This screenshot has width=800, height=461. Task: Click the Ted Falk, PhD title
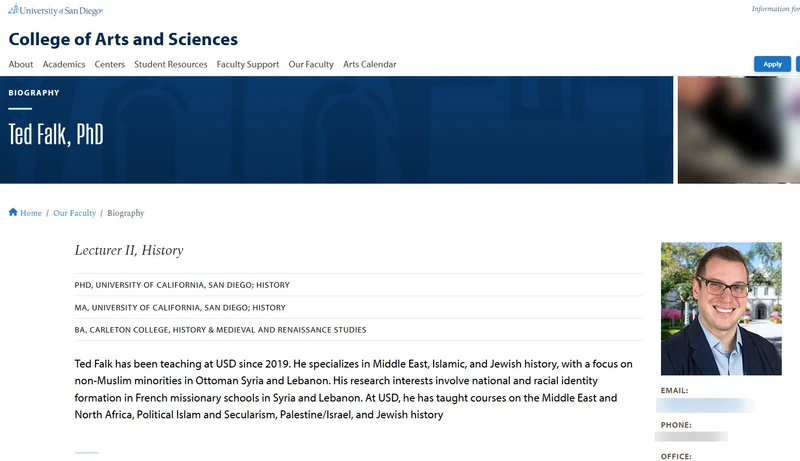[56, 135]
